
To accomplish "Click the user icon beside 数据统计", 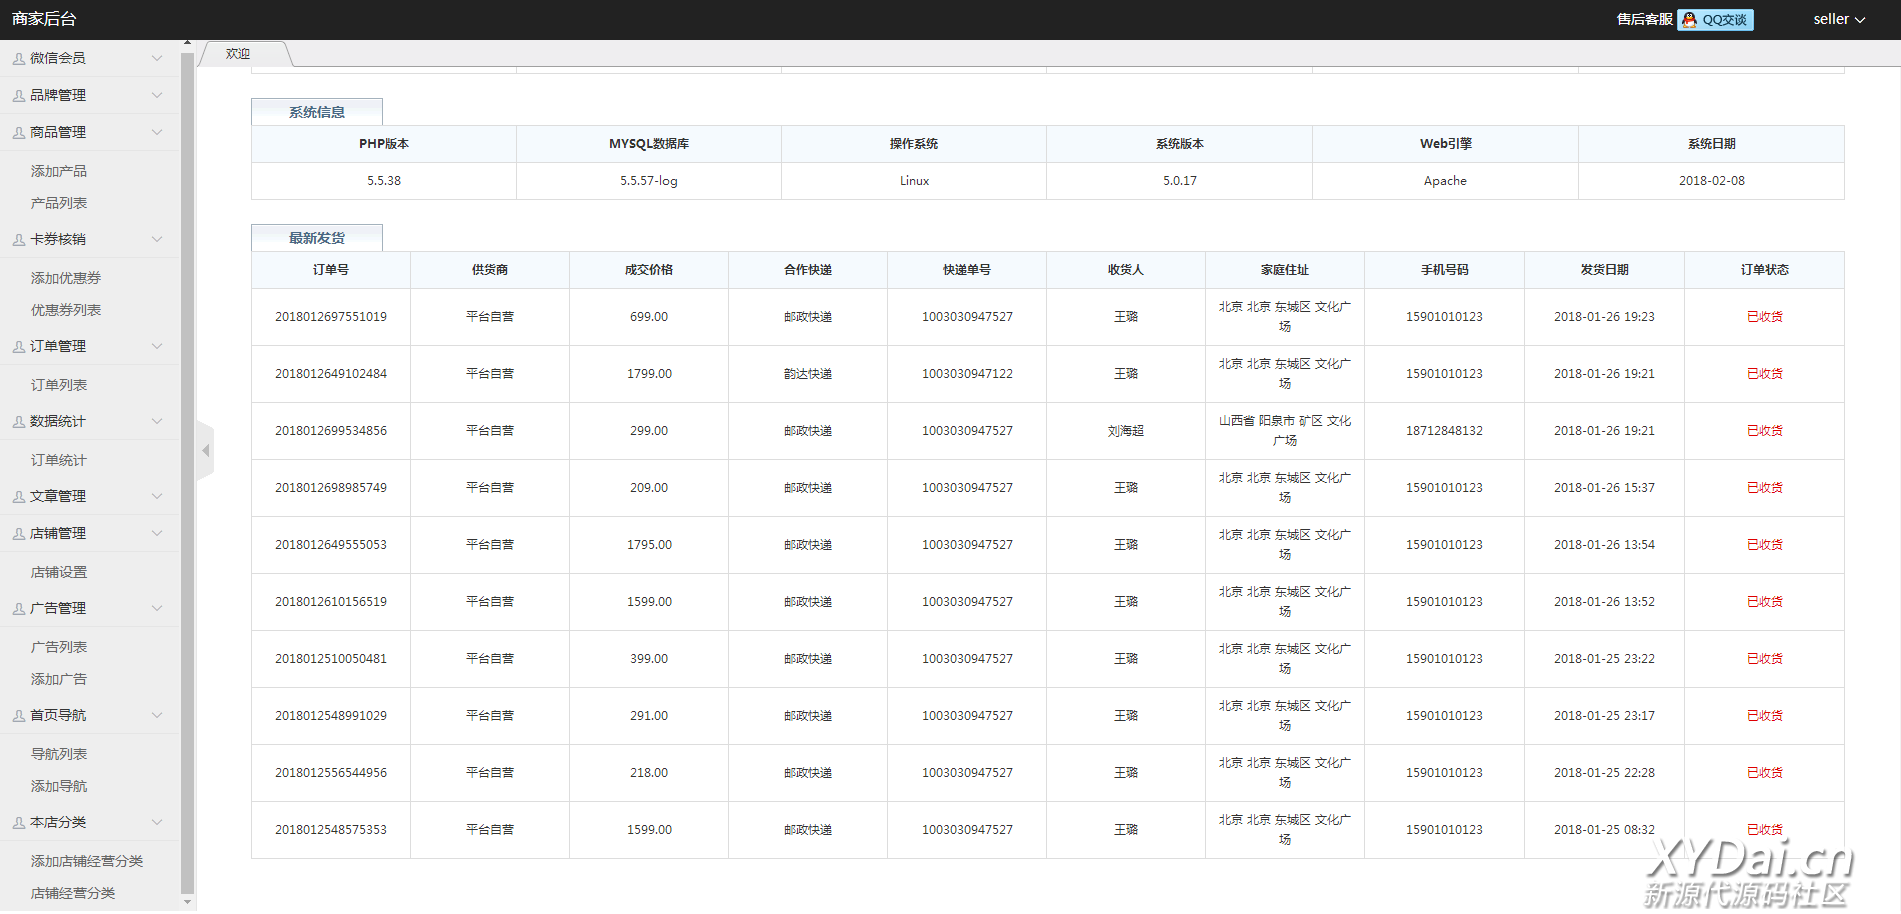I will [19, 422].
